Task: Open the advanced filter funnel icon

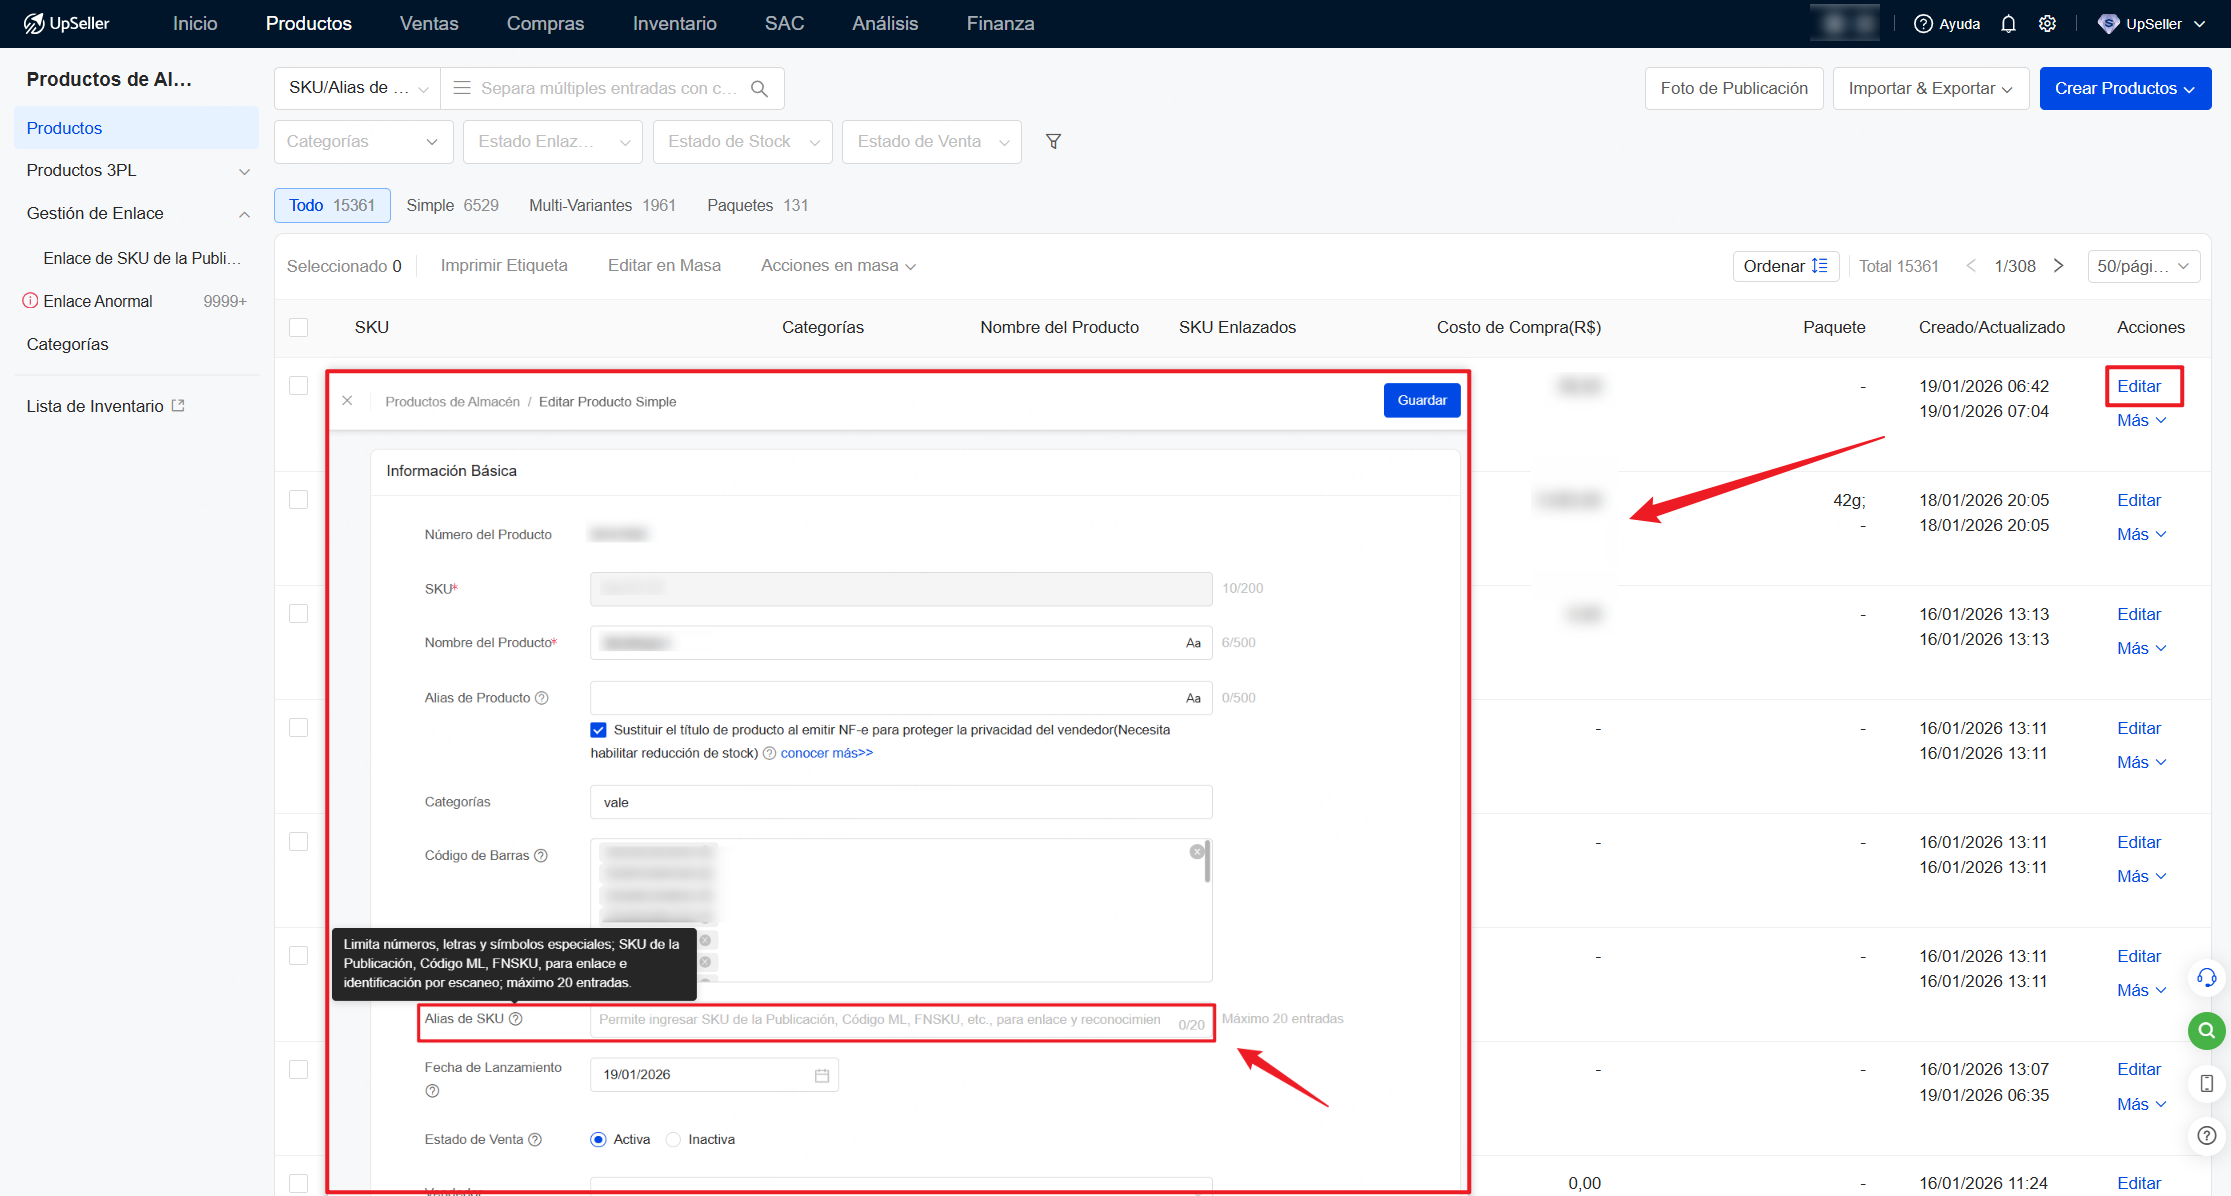Action: click(x=1053, y=141)
